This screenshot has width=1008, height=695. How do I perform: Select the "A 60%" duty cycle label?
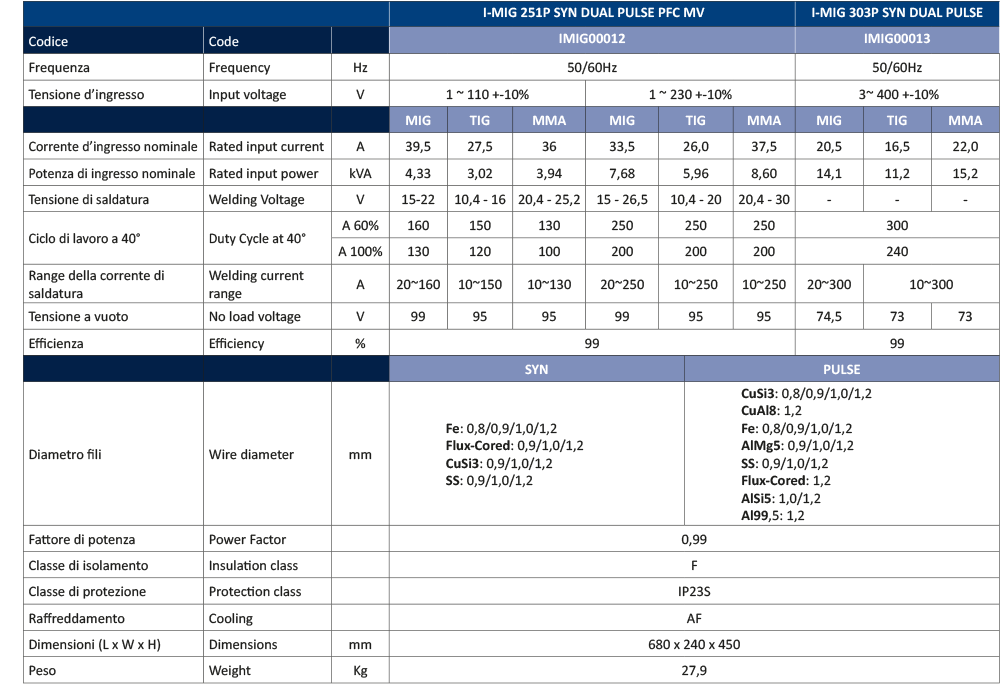click(x=360, y=226)
